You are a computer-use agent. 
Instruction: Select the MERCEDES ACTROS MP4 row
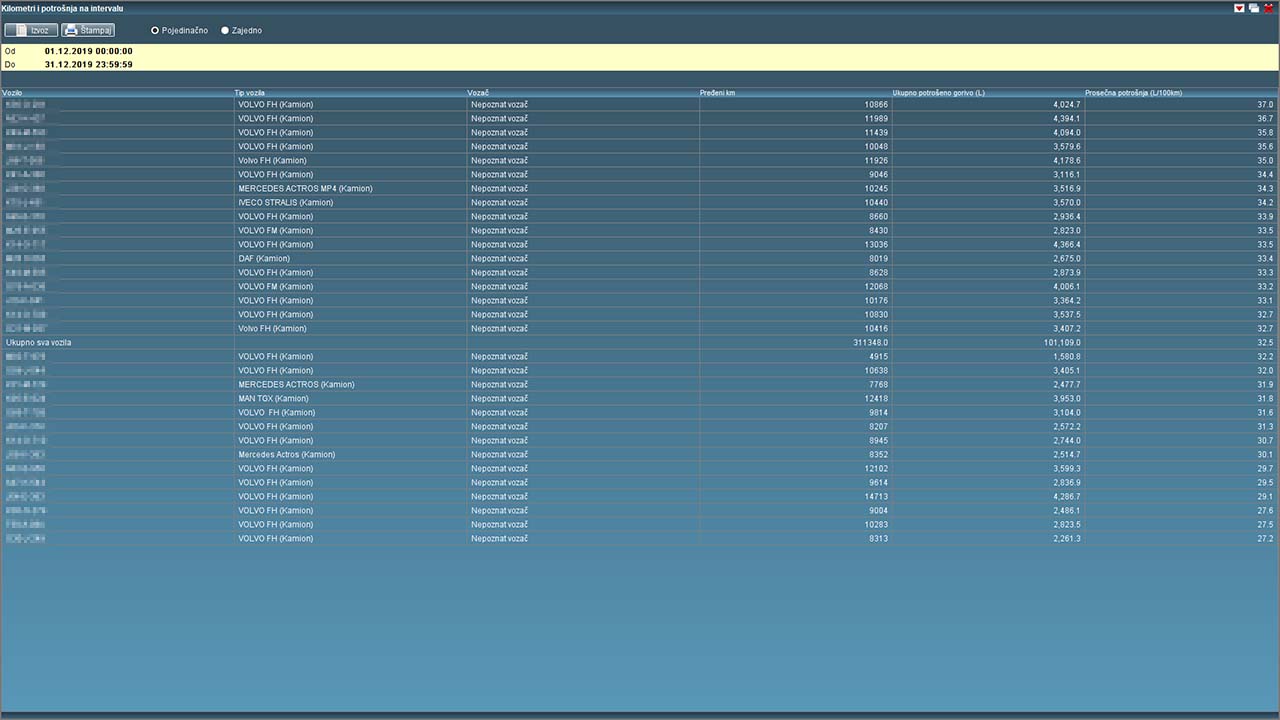pyautogui.click(x=304, y=189)
